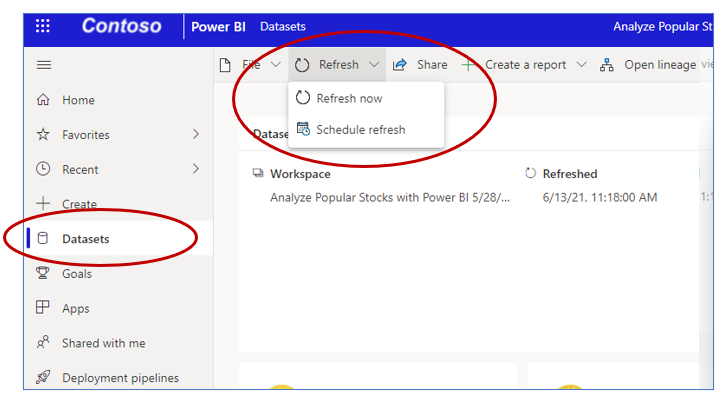Viewport: 727px width, 399px height.
Task: Expand the Favorites flyout chevron
Action: [x=196, y=134]
